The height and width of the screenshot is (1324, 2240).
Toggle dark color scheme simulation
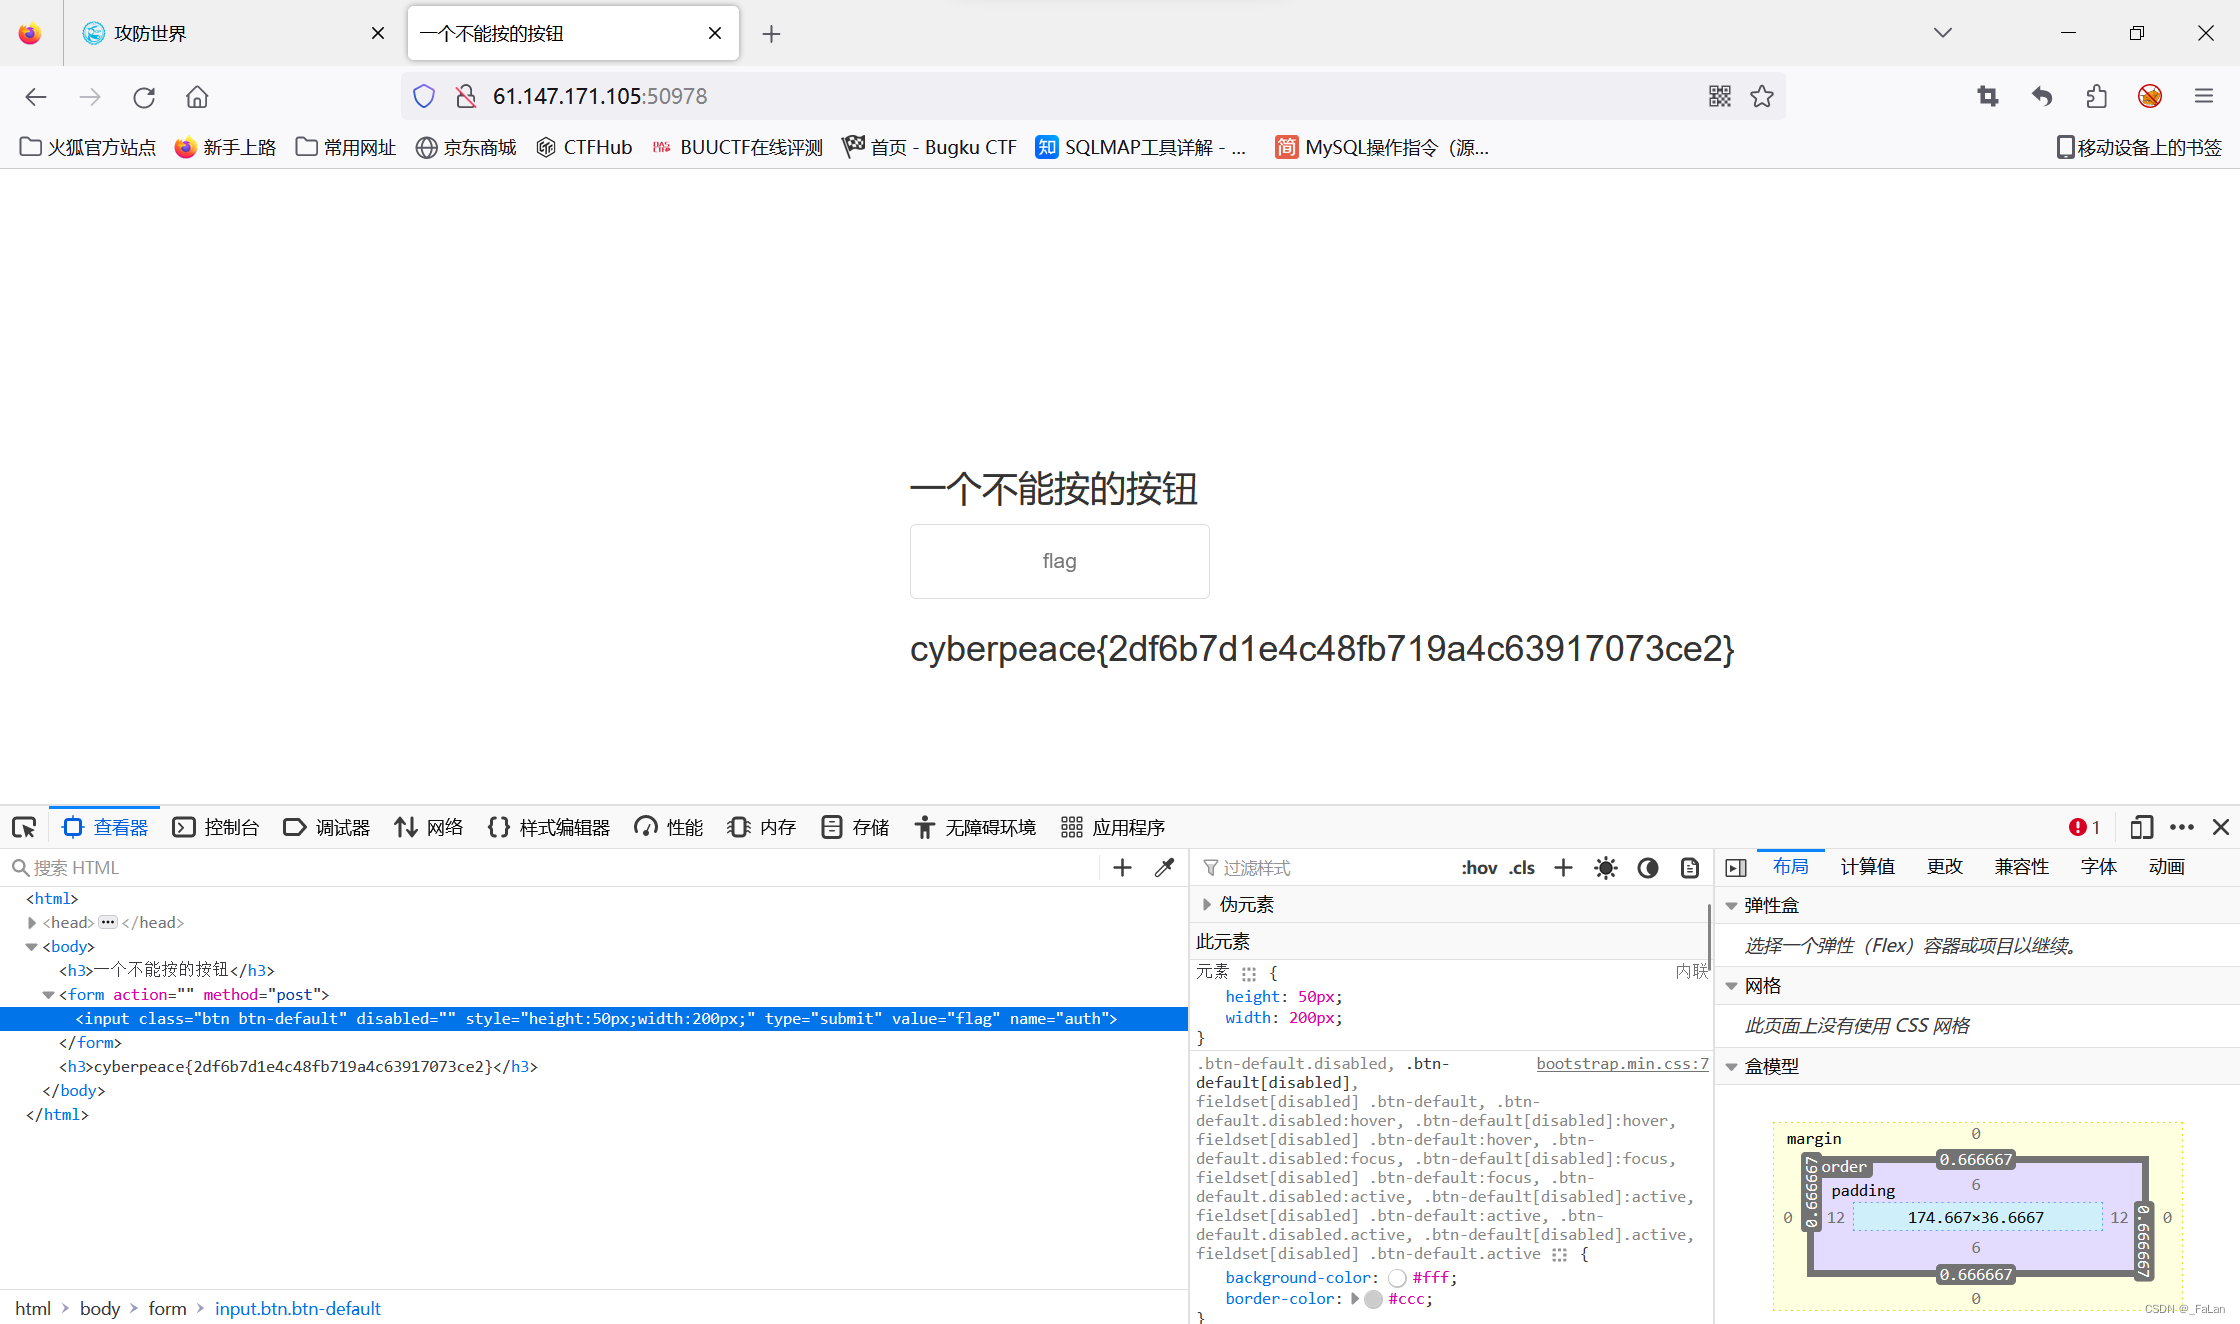1648,867
